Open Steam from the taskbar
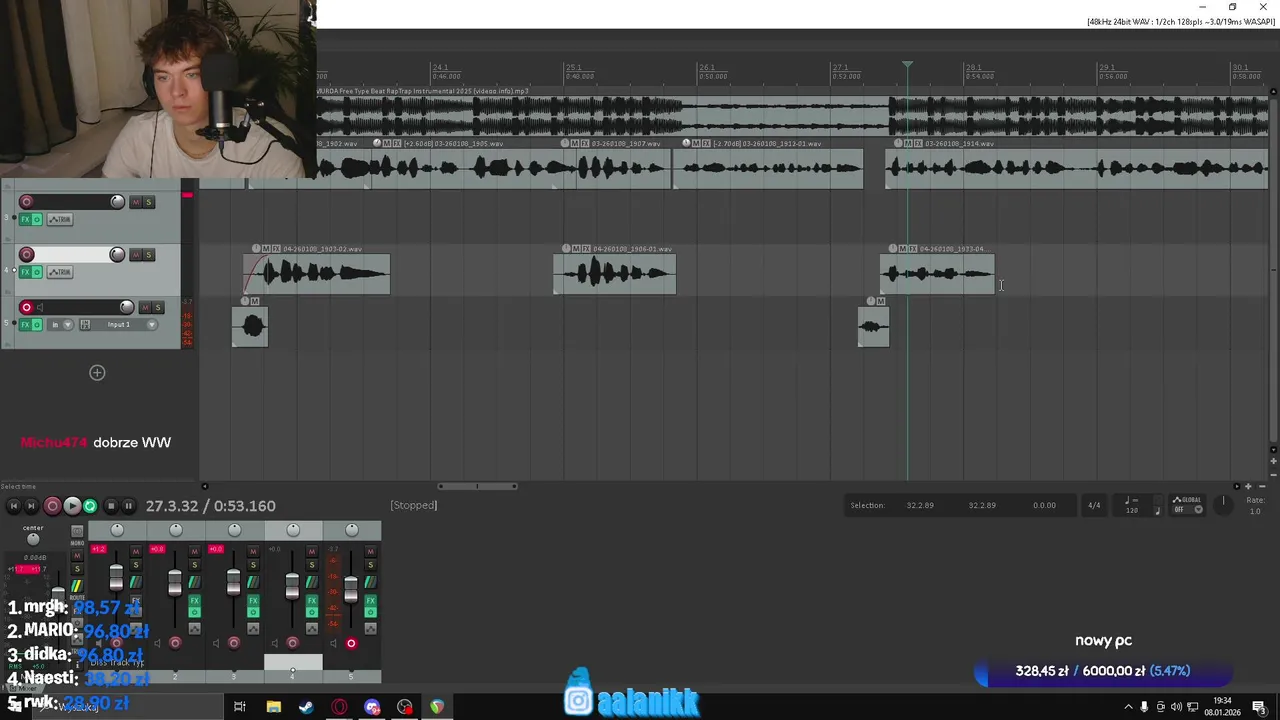The image size is (1280, 720). coord(306,707)
